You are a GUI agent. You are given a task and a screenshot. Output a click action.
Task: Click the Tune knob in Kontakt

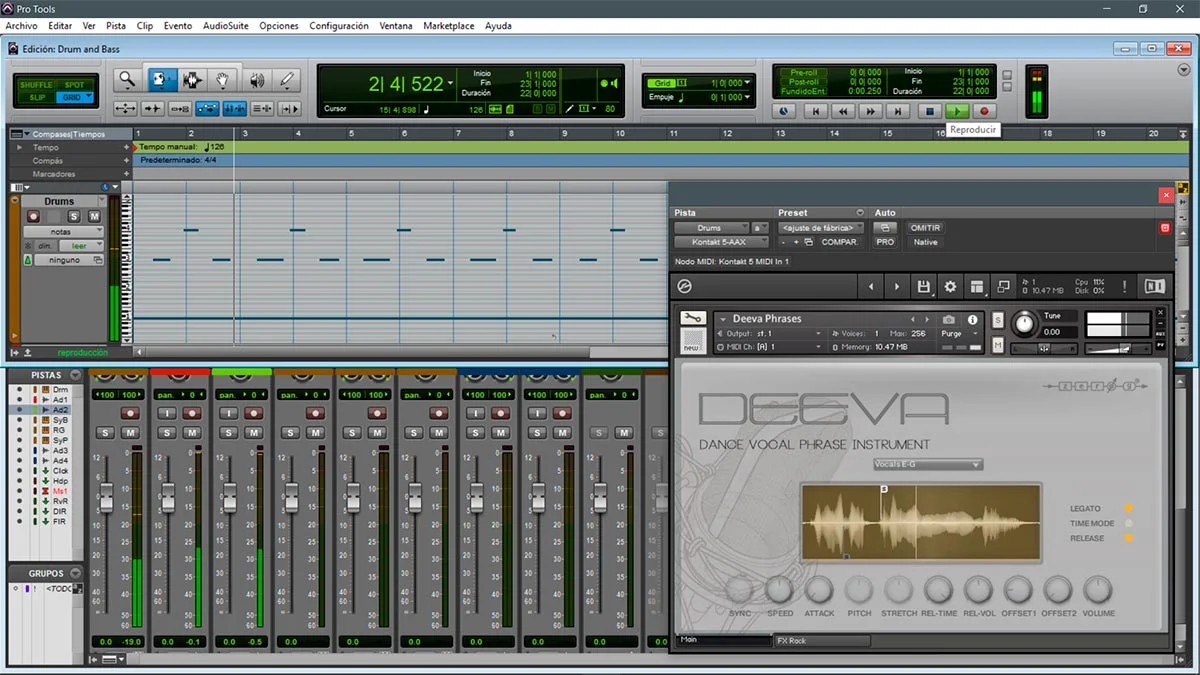1024,324
